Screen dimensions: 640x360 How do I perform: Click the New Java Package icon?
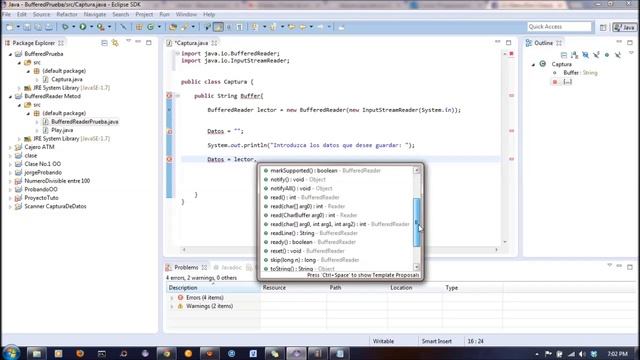(139, 27)
